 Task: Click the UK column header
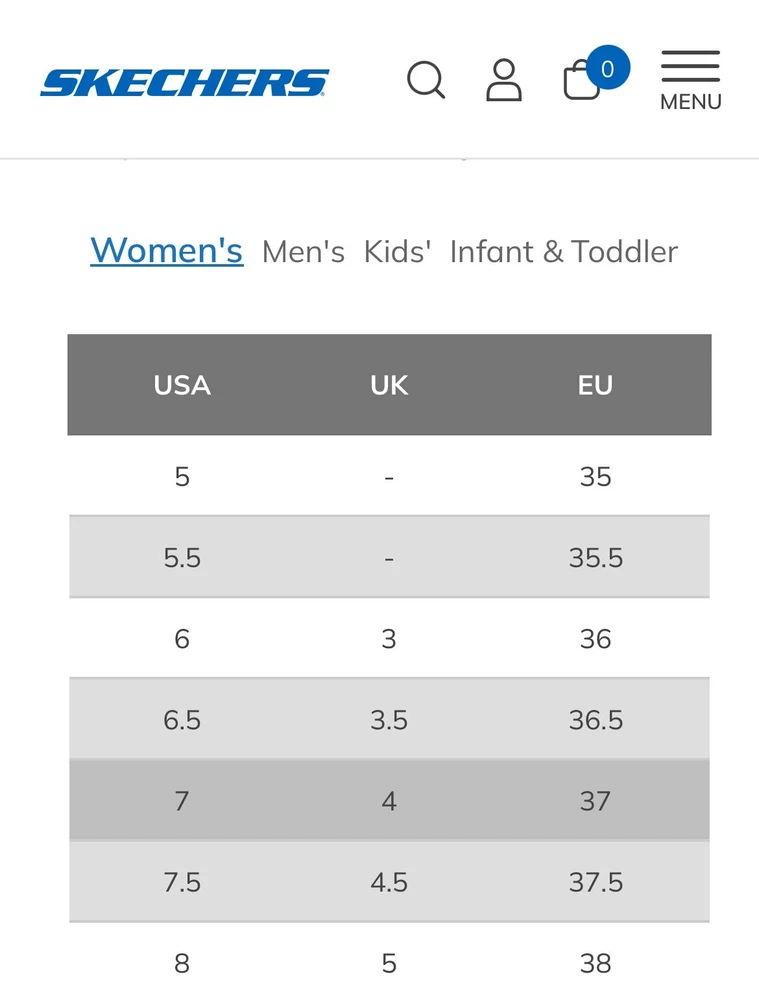(389, 386)
